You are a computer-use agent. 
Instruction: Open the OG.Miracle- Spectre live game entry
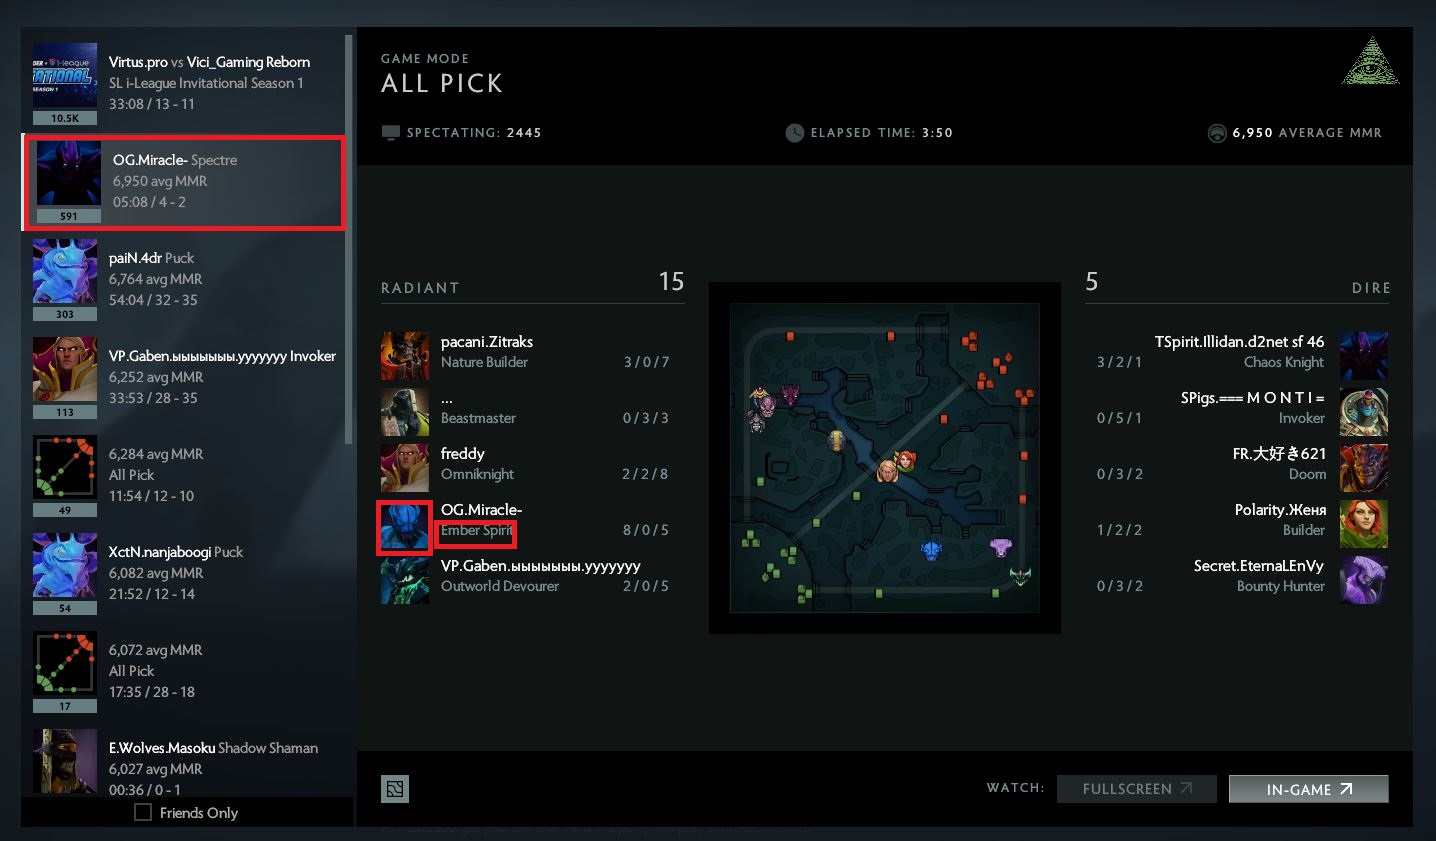pyautogui.click(x=184, y=182)
